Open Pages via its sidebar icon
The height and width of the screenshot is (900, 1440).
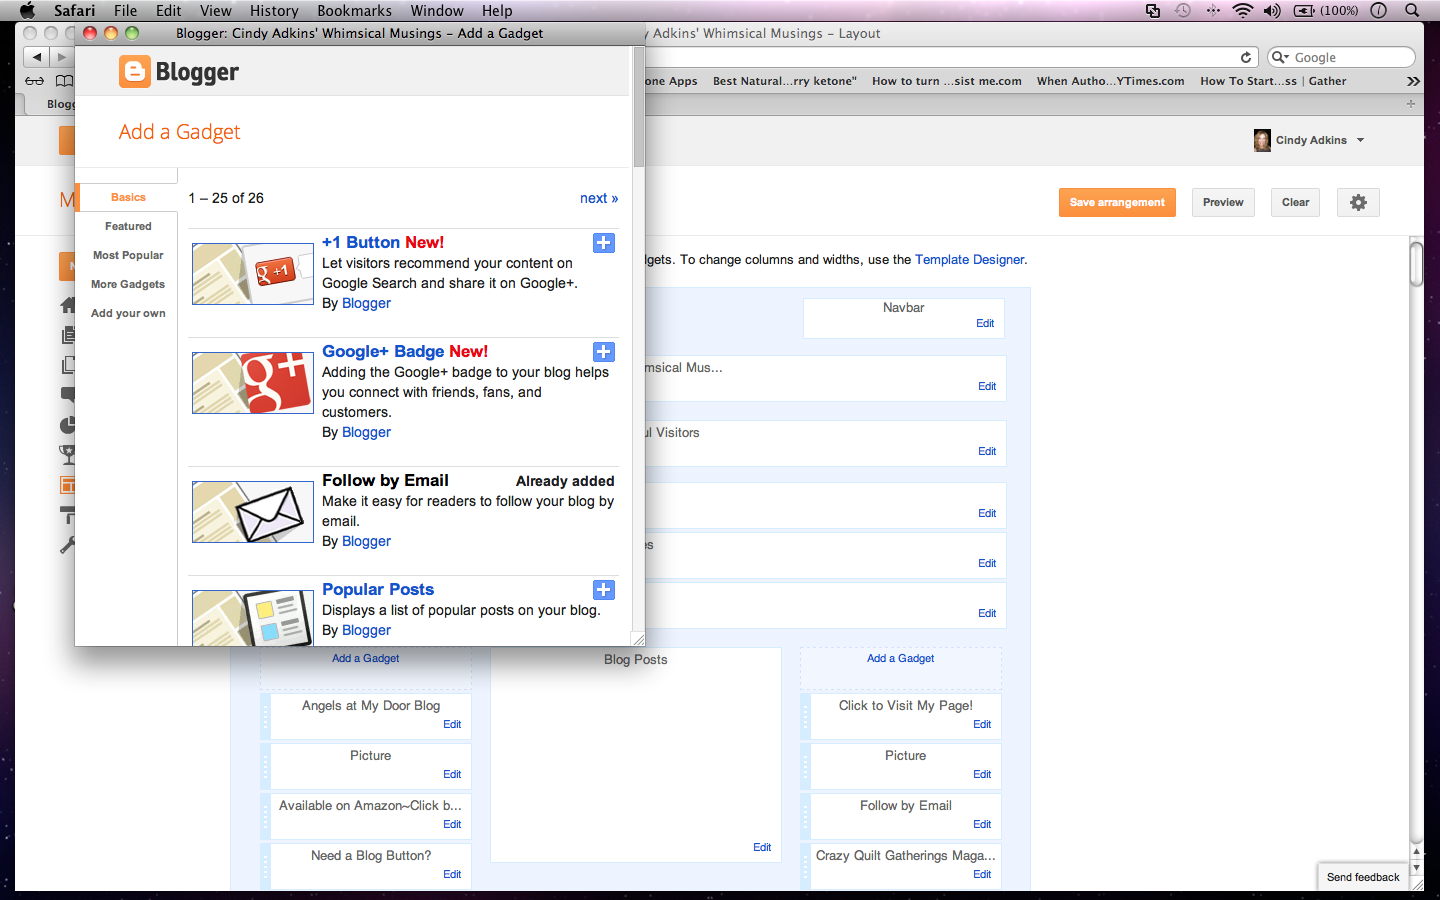68,364
